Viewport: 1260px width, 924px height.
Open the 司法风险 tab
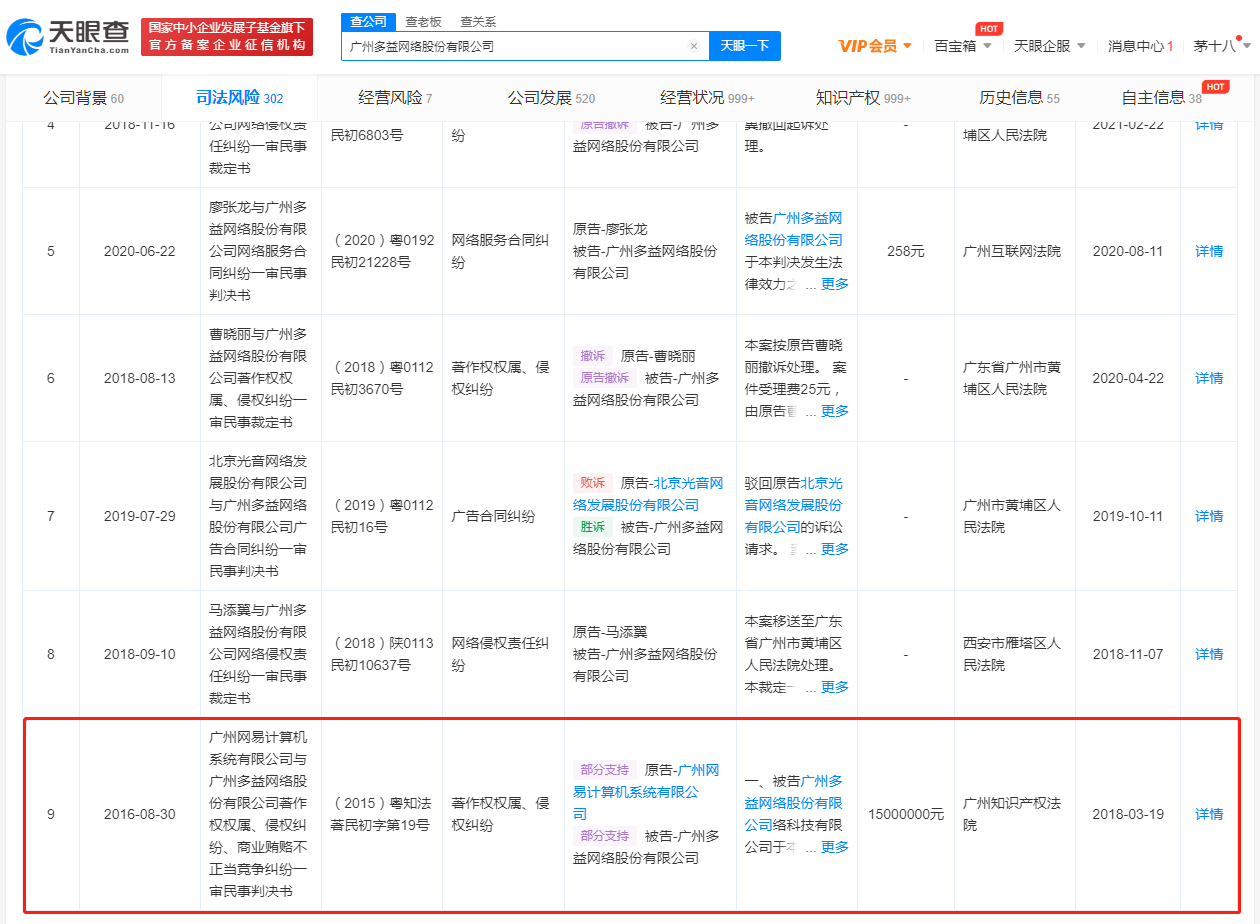click(x=239, y=98)
